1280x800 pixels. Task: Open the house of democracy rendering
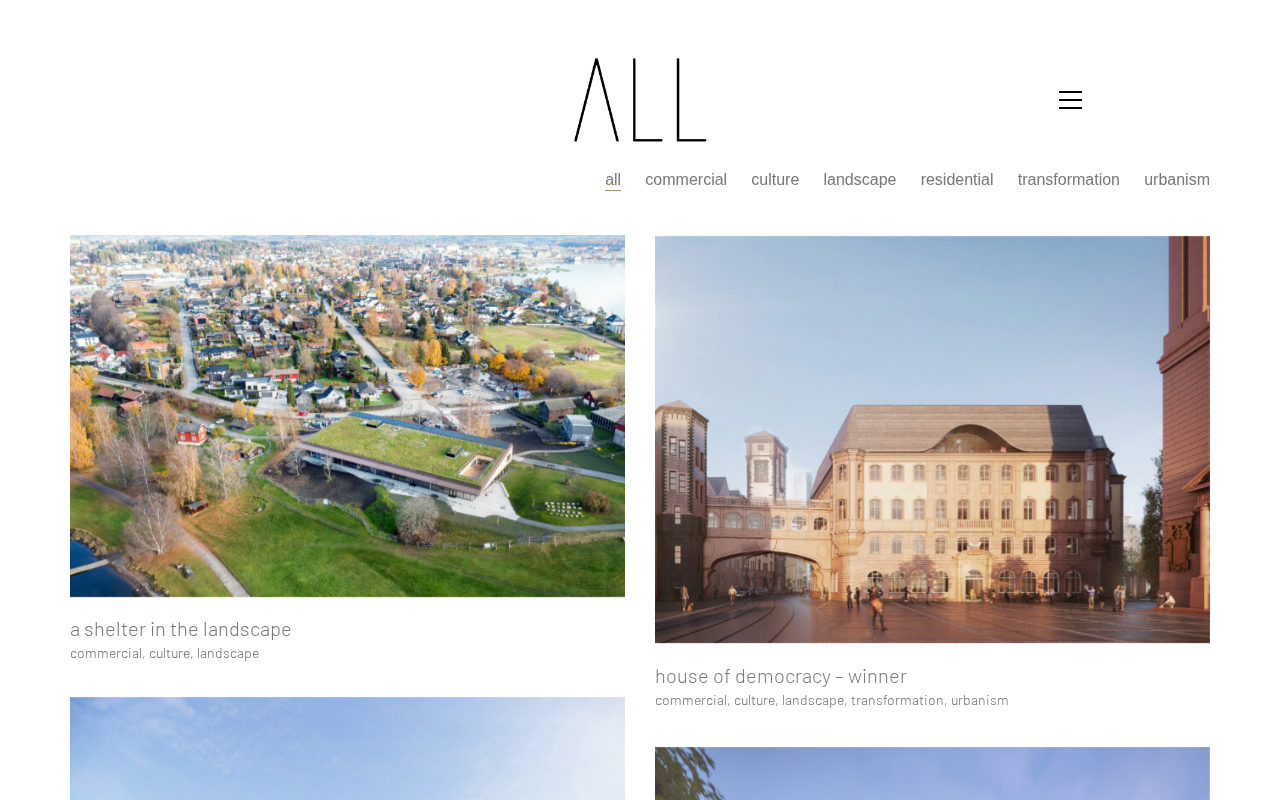coord(932,439)
